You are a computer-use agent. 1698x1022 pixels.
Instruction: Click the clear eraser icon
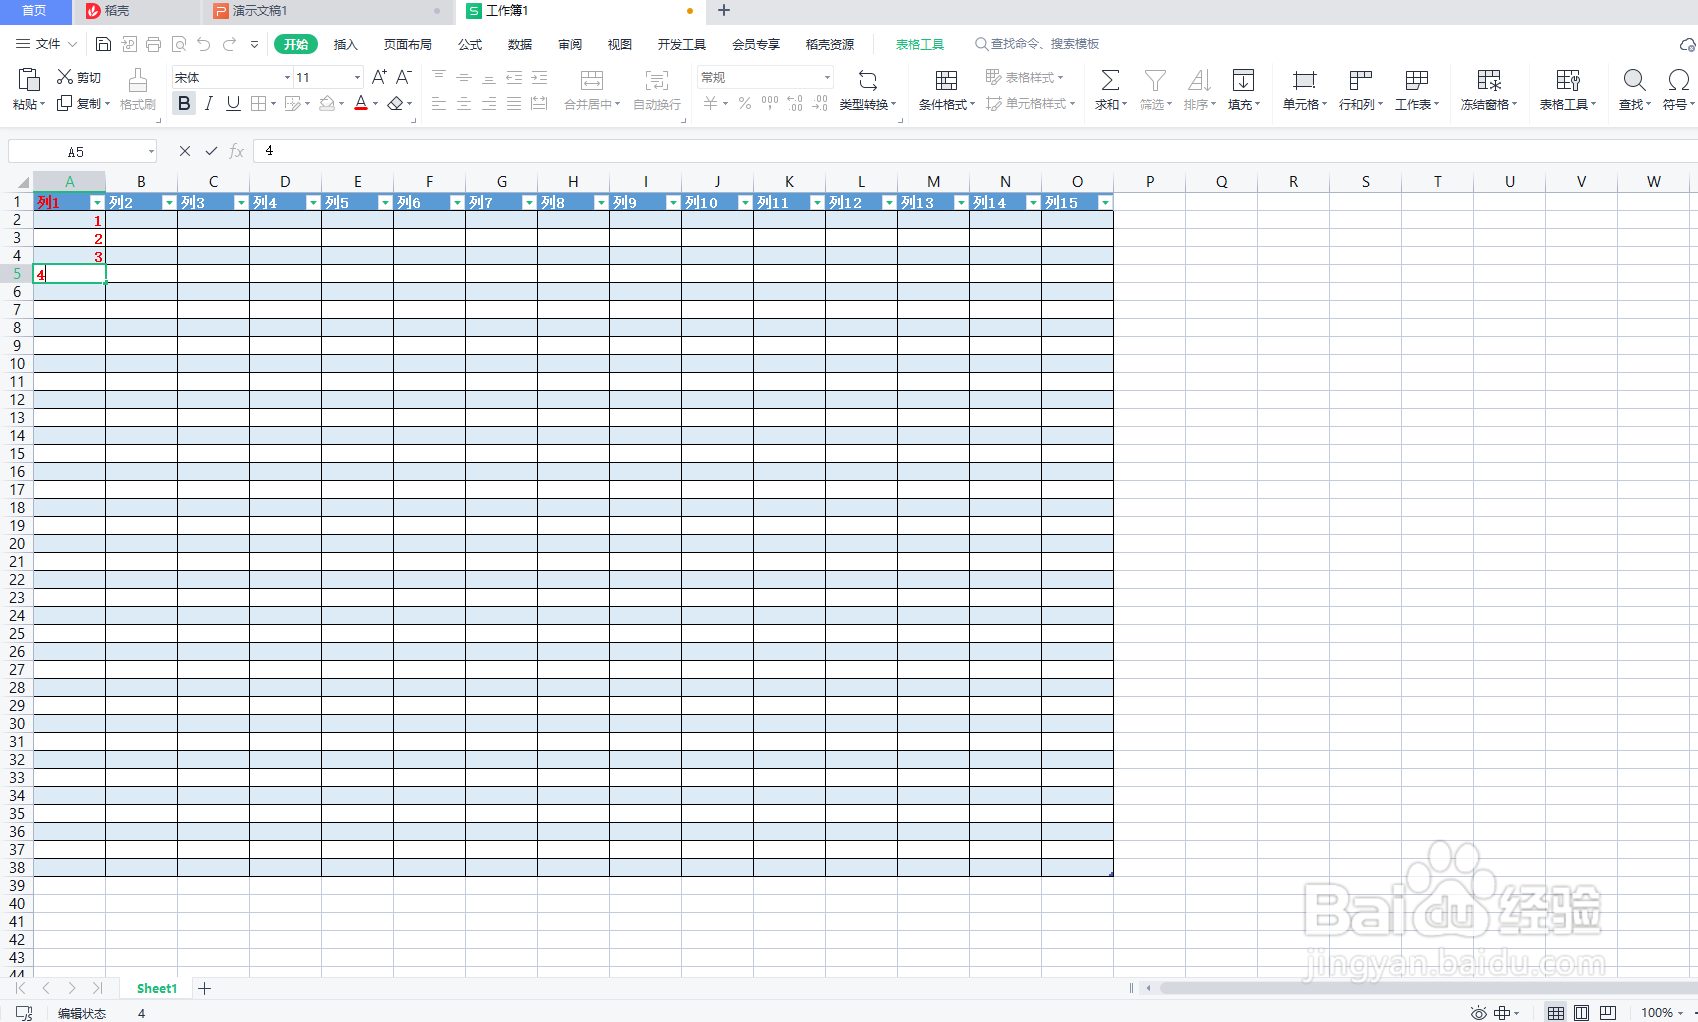(x=396, y=103)
